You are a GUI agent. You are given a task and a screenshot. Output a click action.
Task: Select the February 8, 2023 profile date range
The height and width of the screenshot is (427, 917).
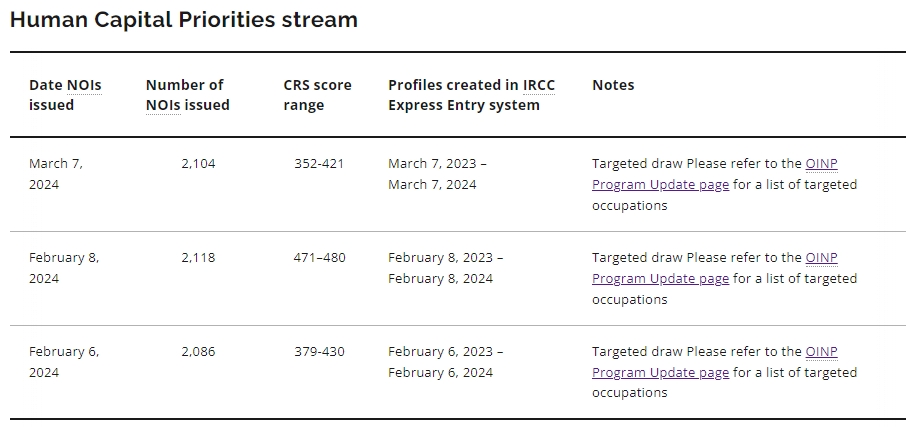(445, 268)
